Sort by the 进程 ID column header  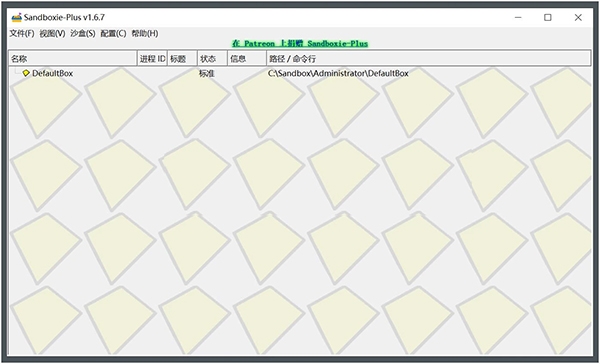[152, 59]
